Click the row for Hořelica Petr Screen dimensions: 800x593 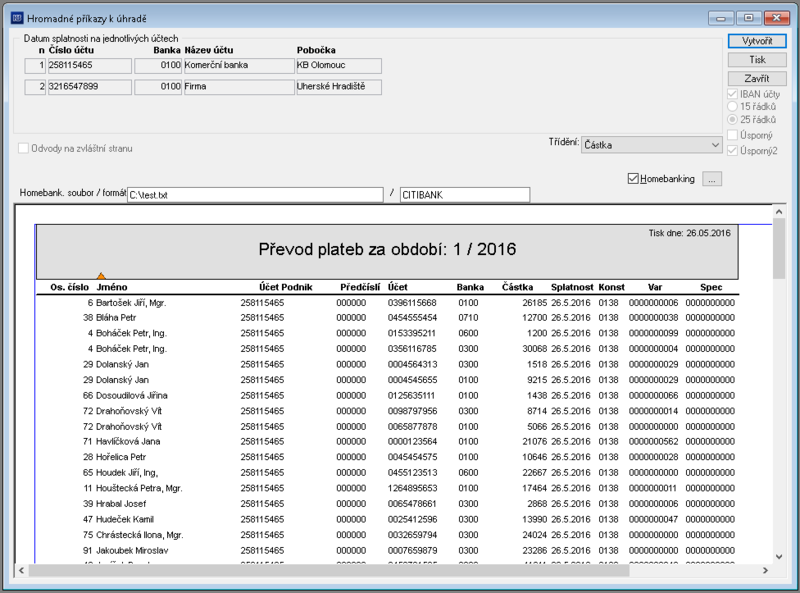388,457
